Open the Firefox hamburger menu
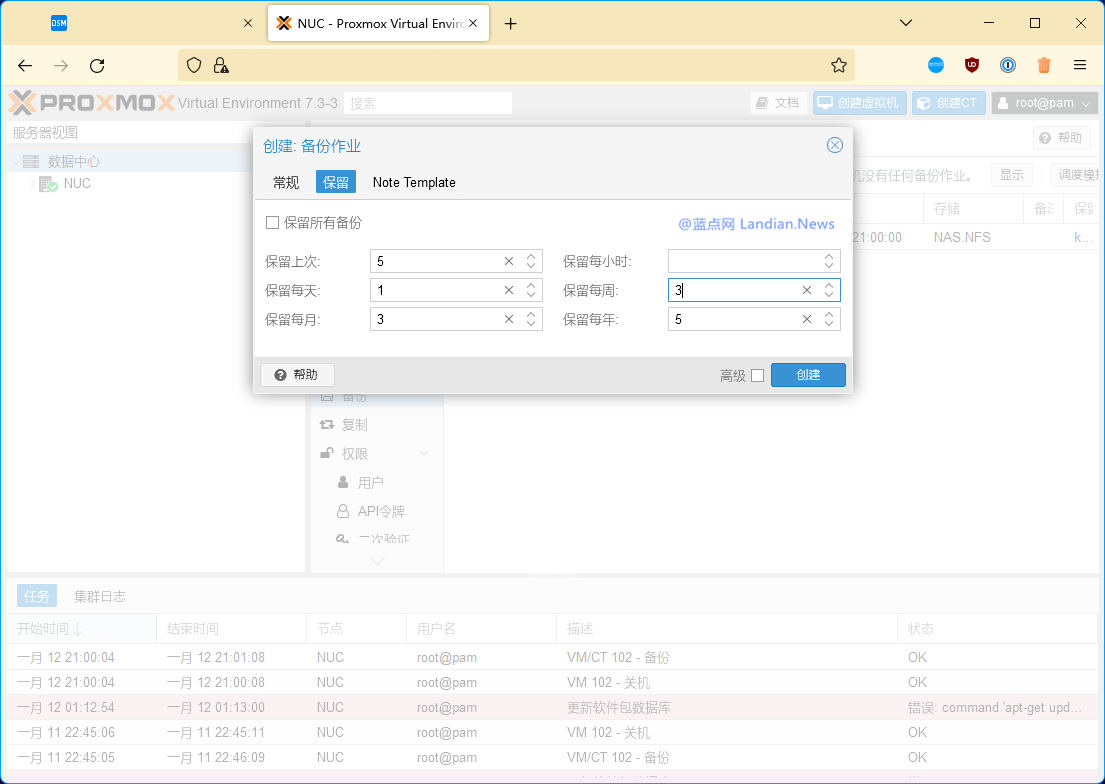The image size is (1105, 784). click(x=1080, y=66)
